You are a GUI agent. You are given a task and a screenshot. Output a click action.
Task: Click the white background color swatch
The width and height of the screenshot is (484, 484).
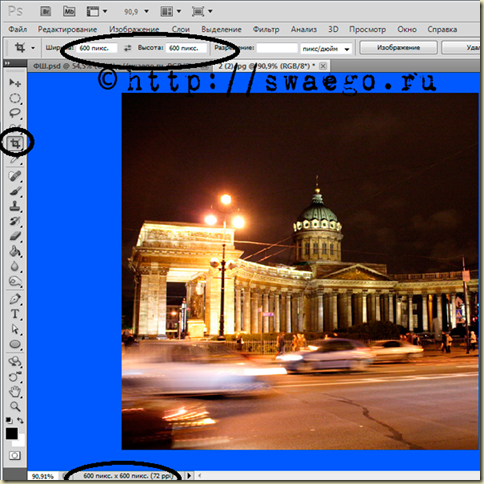21,442
